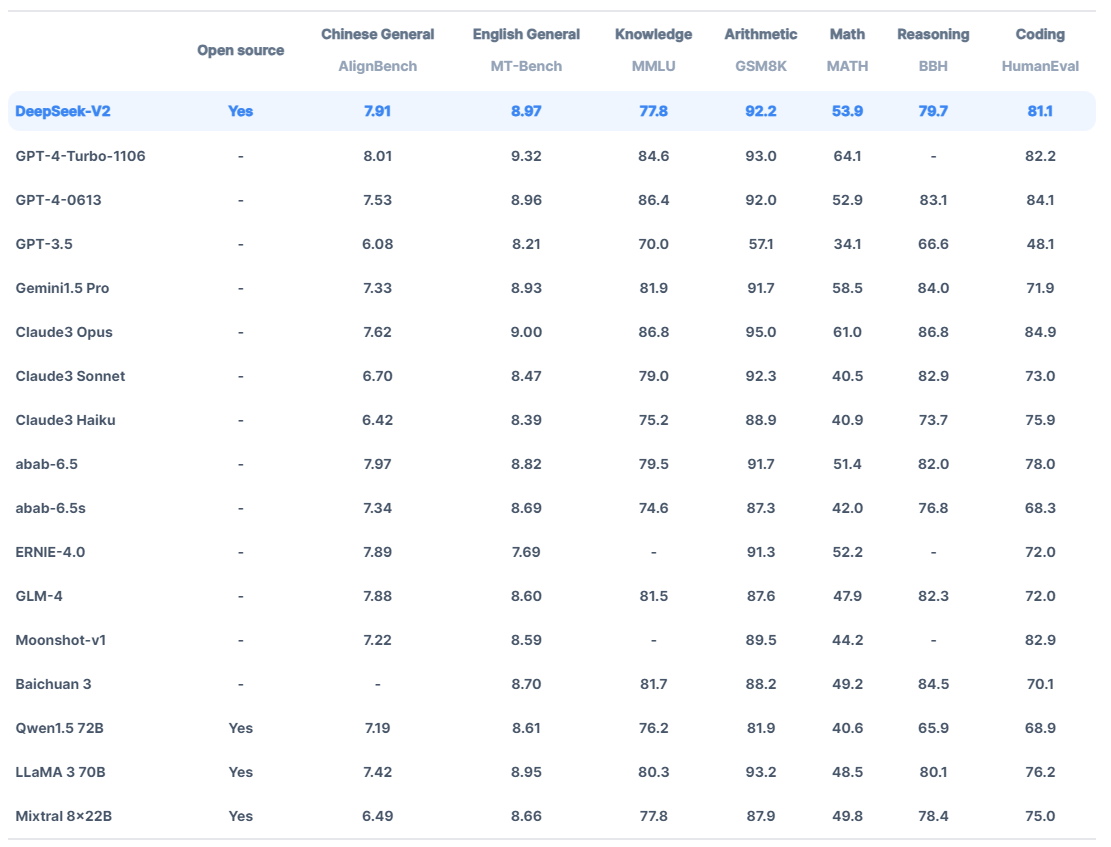Click the "HumanEval" benchmark label

(1040, 66)
